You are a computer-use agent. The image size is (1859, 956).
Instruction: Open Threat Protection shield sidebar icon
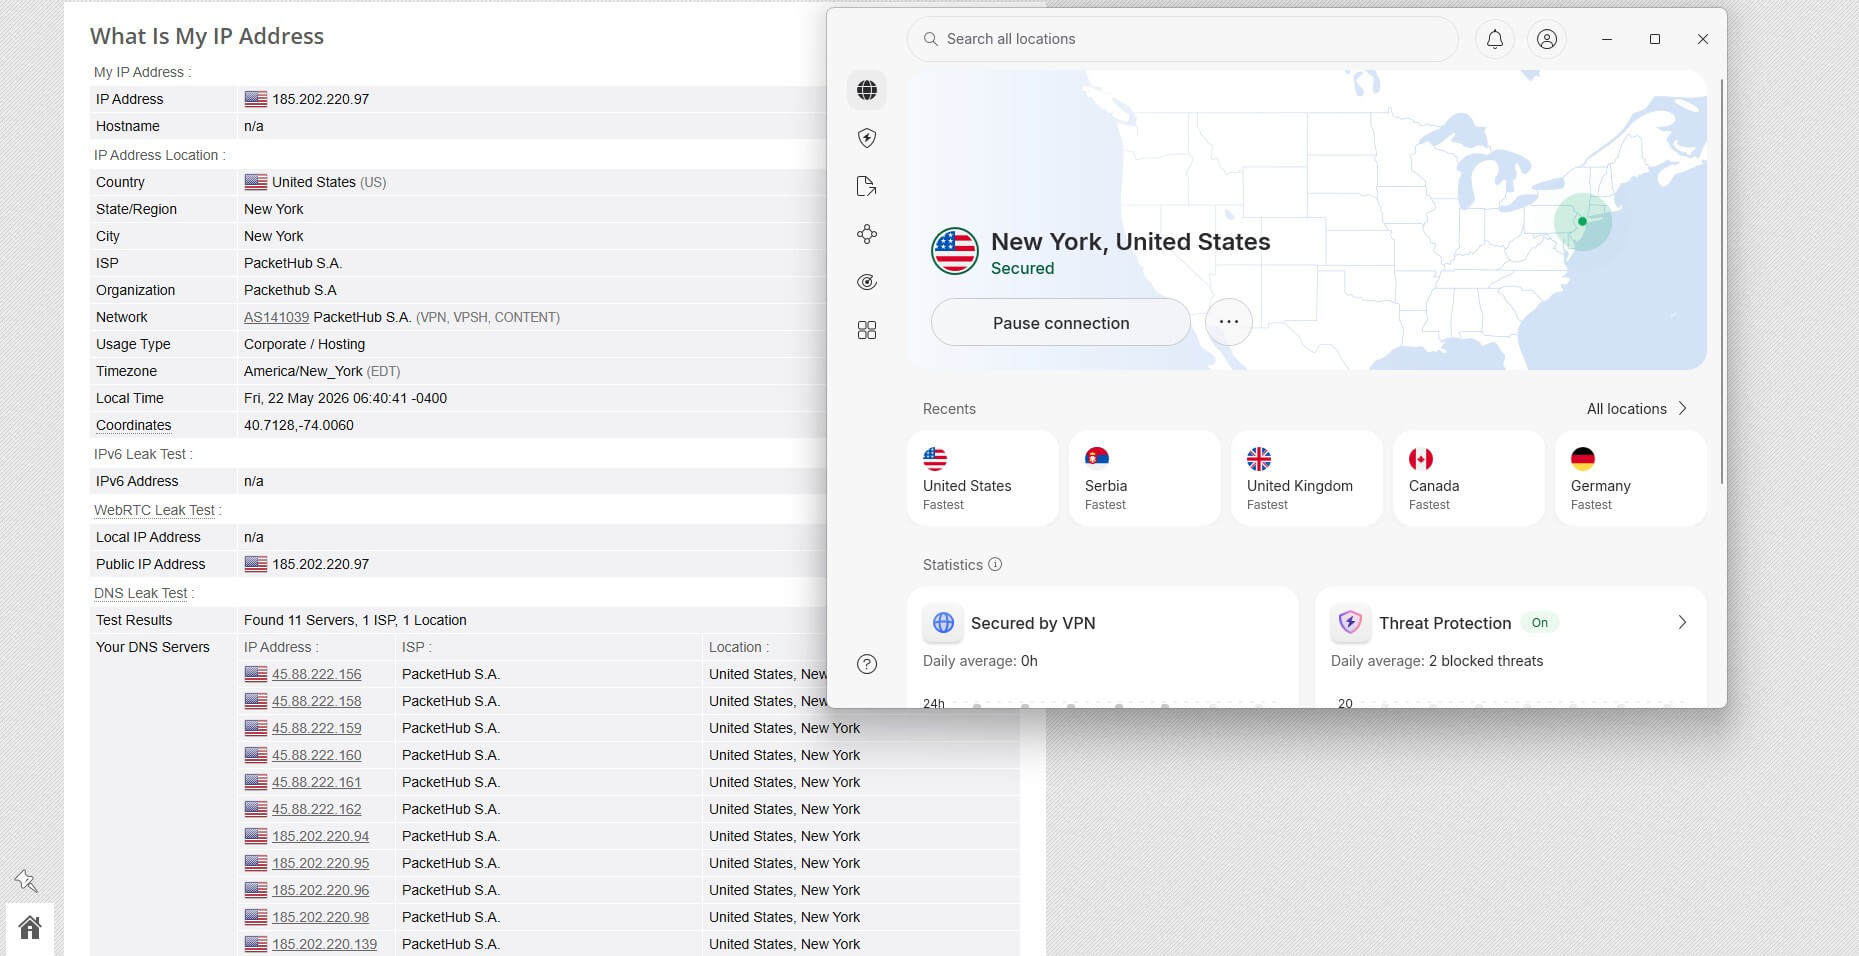[x=867, y=138]
